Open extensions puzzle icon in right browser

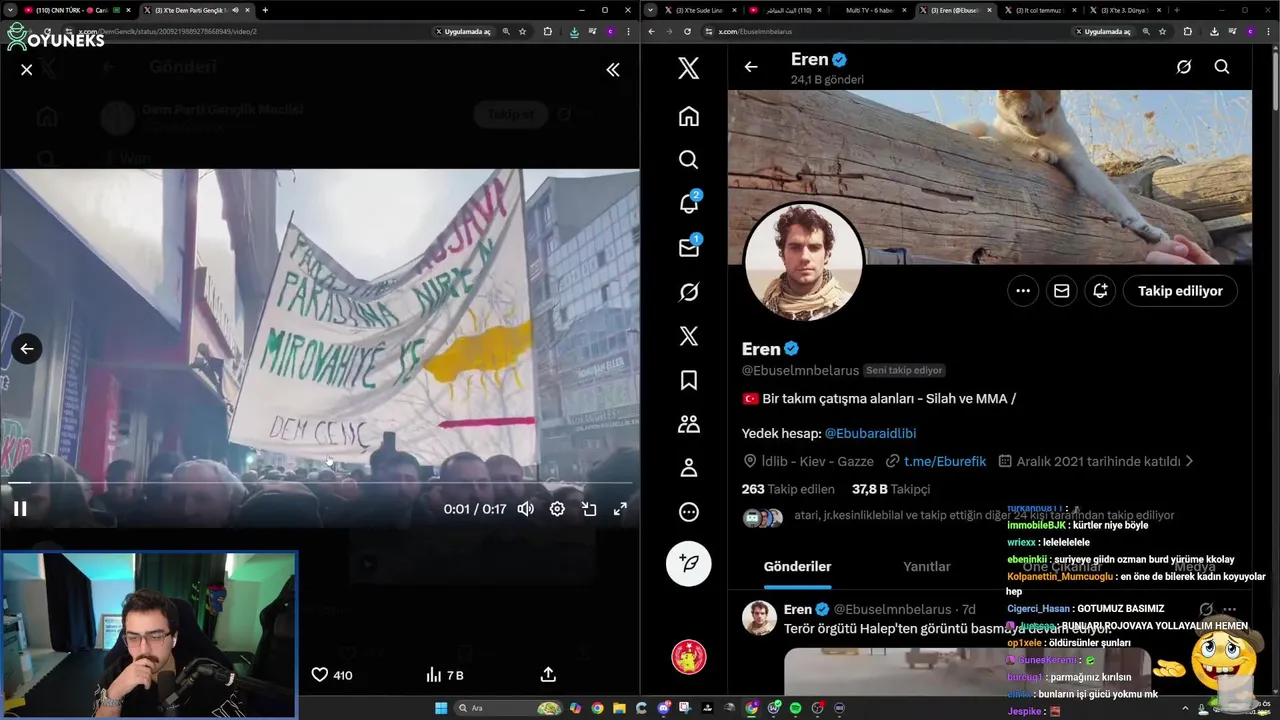point(1188,31)
